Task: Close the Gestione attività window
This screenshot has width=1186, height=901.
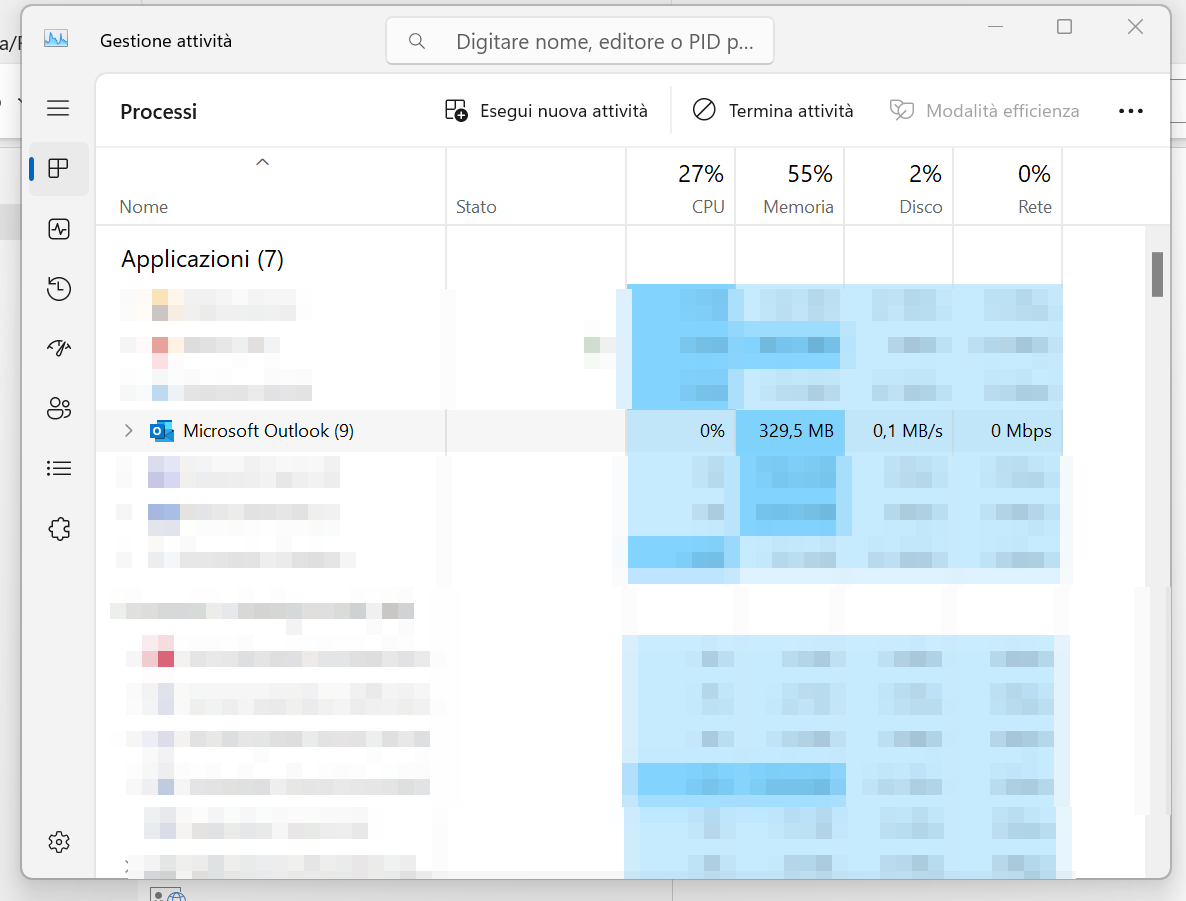Action: click(x=1135, y=27)
